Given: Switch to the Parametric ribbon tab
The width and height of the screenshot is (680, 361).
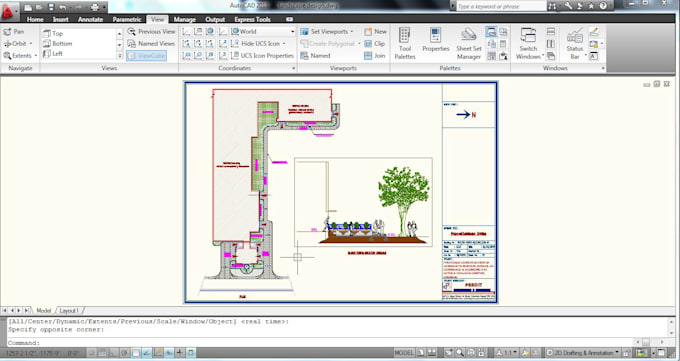Looking at the screenshot, I should coord(127,19).
